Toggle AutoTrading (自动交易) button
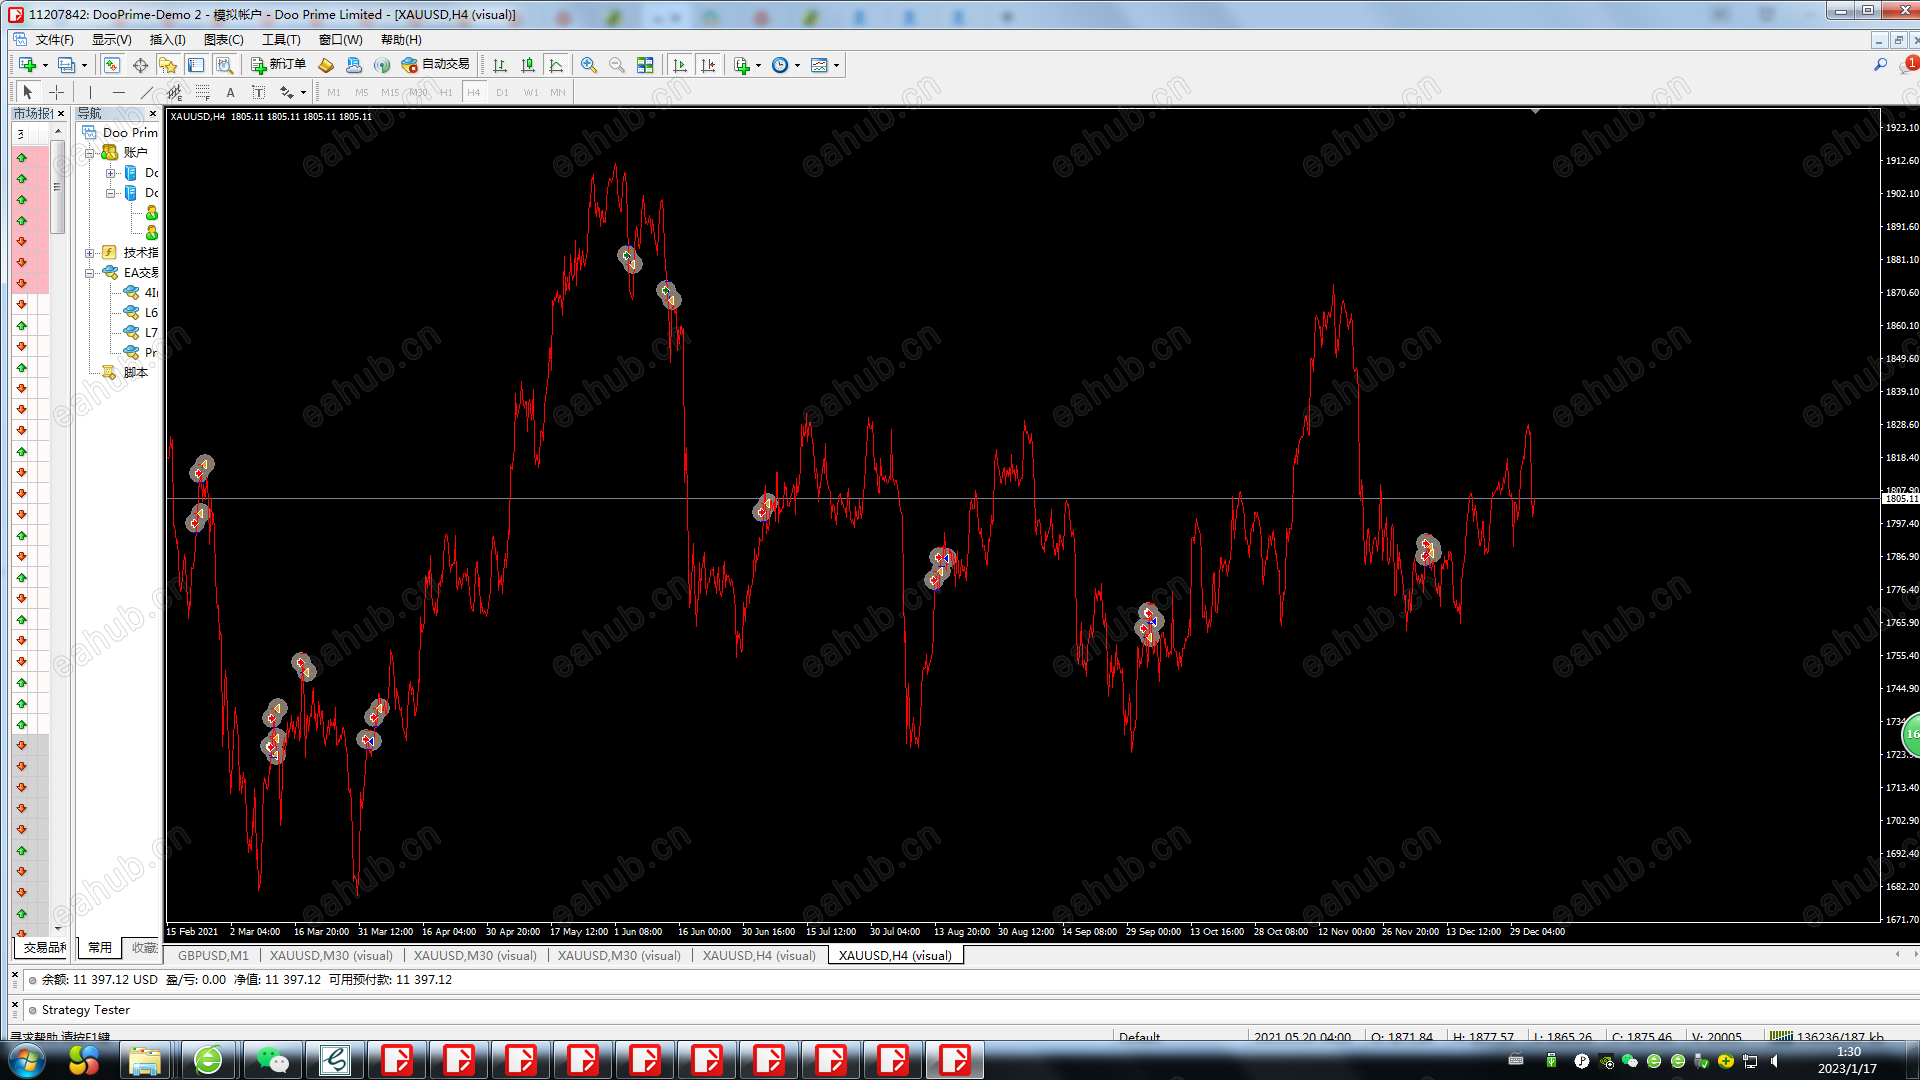Image resolution: width=1920 pixels, height=1080 pixels. (x=435, y=65)
